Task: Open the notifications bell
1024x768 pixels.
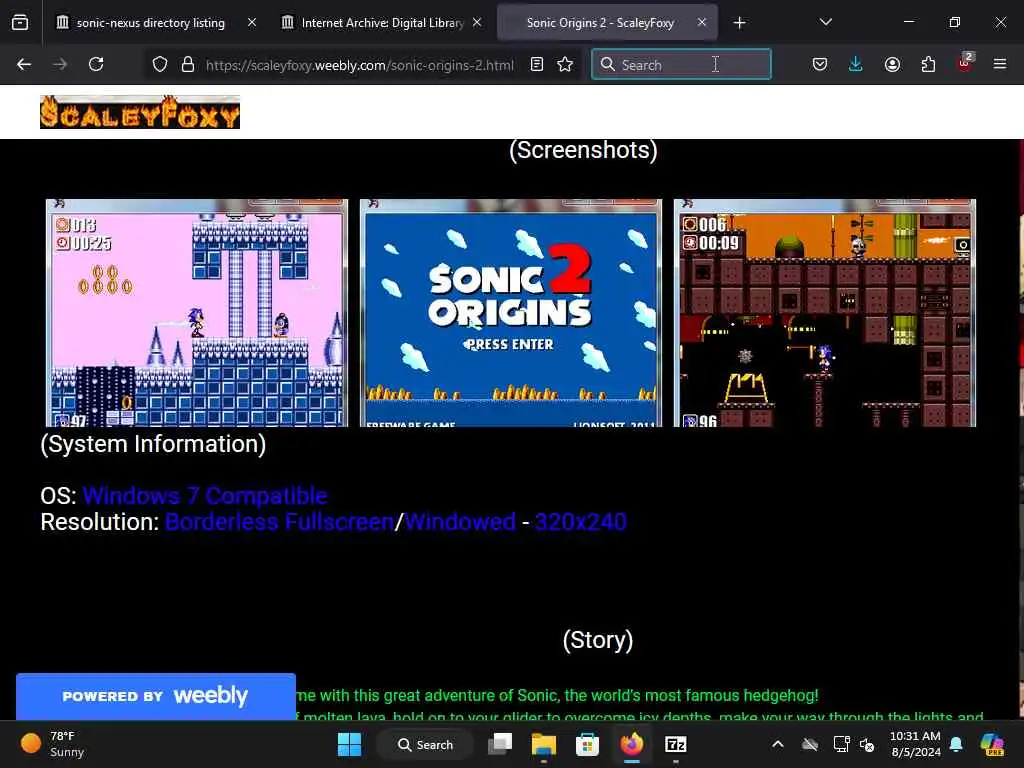Action: pyautogui.click(x=956, y=744)
